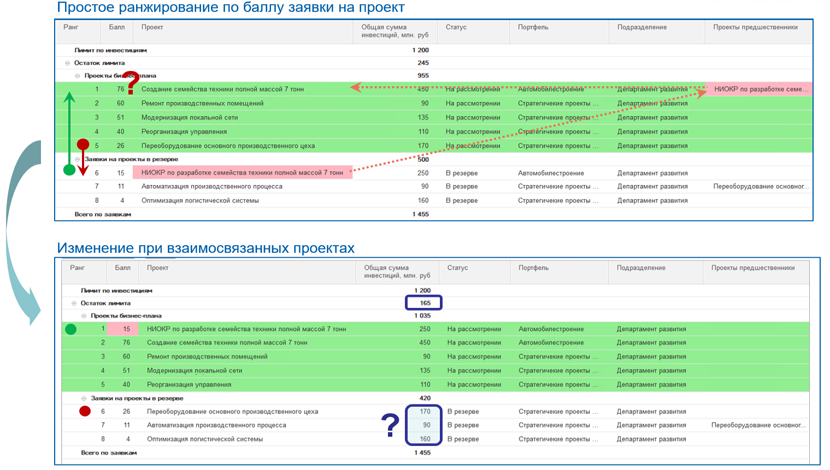Collapse 'Остаток лимита' node in bottom table
The image size is (830, 470).
74,303
